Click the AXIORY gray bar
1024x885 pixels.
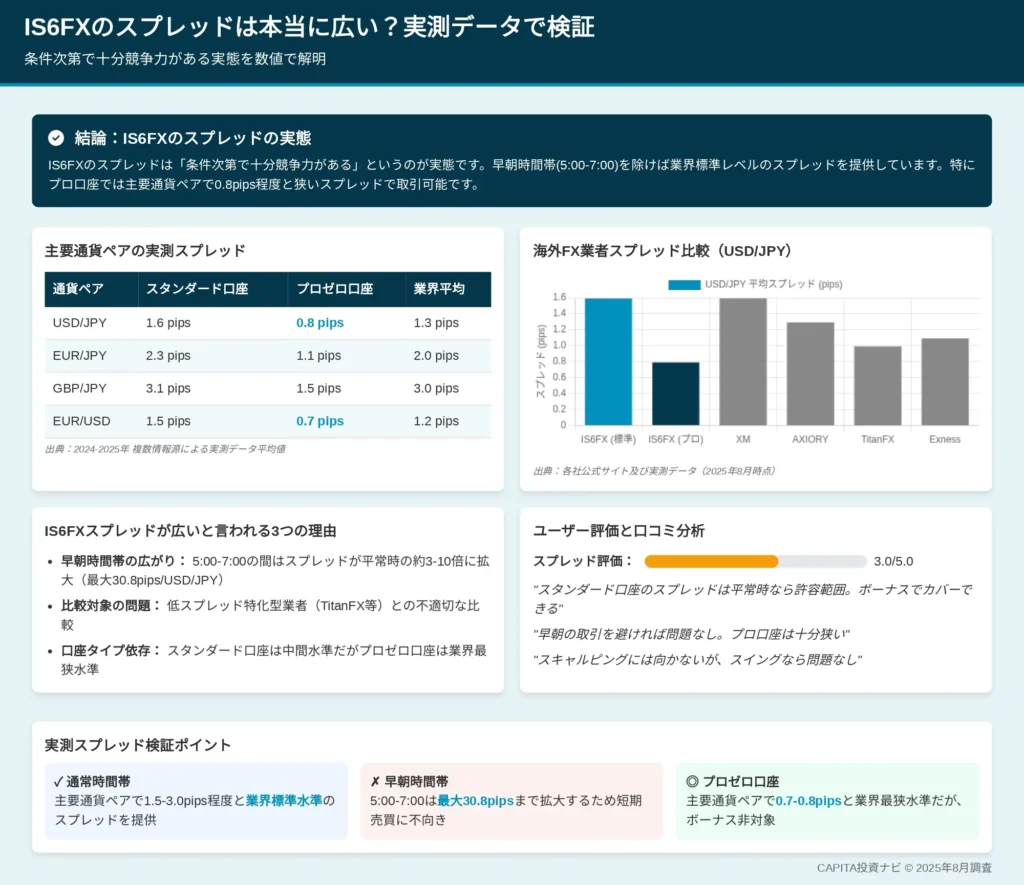(x=810, y=374)
